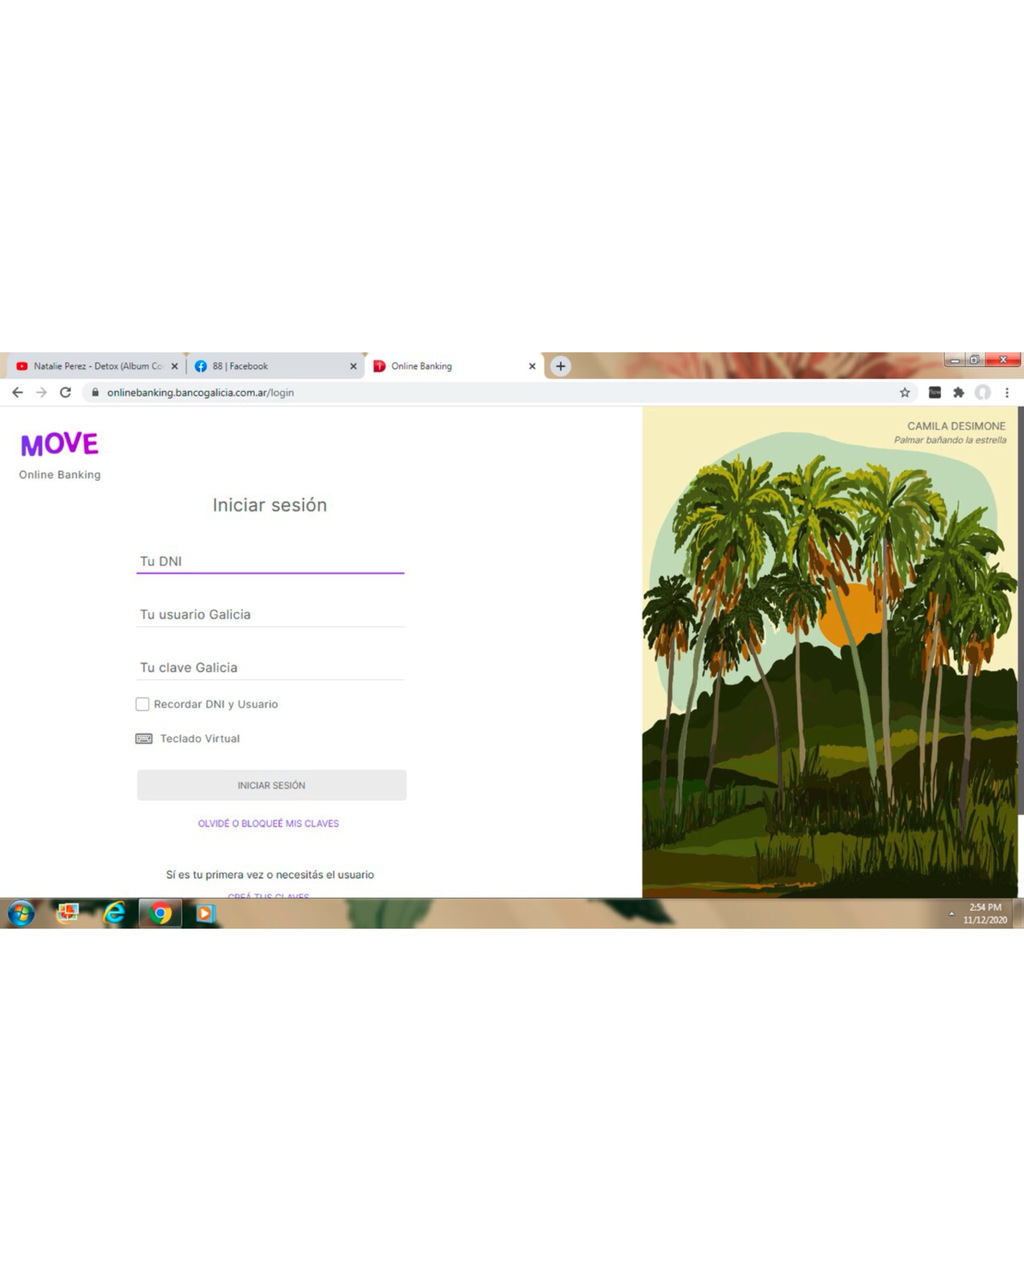
Task: Expand hidden system tray icons arrow
Action: coord(951,914)
